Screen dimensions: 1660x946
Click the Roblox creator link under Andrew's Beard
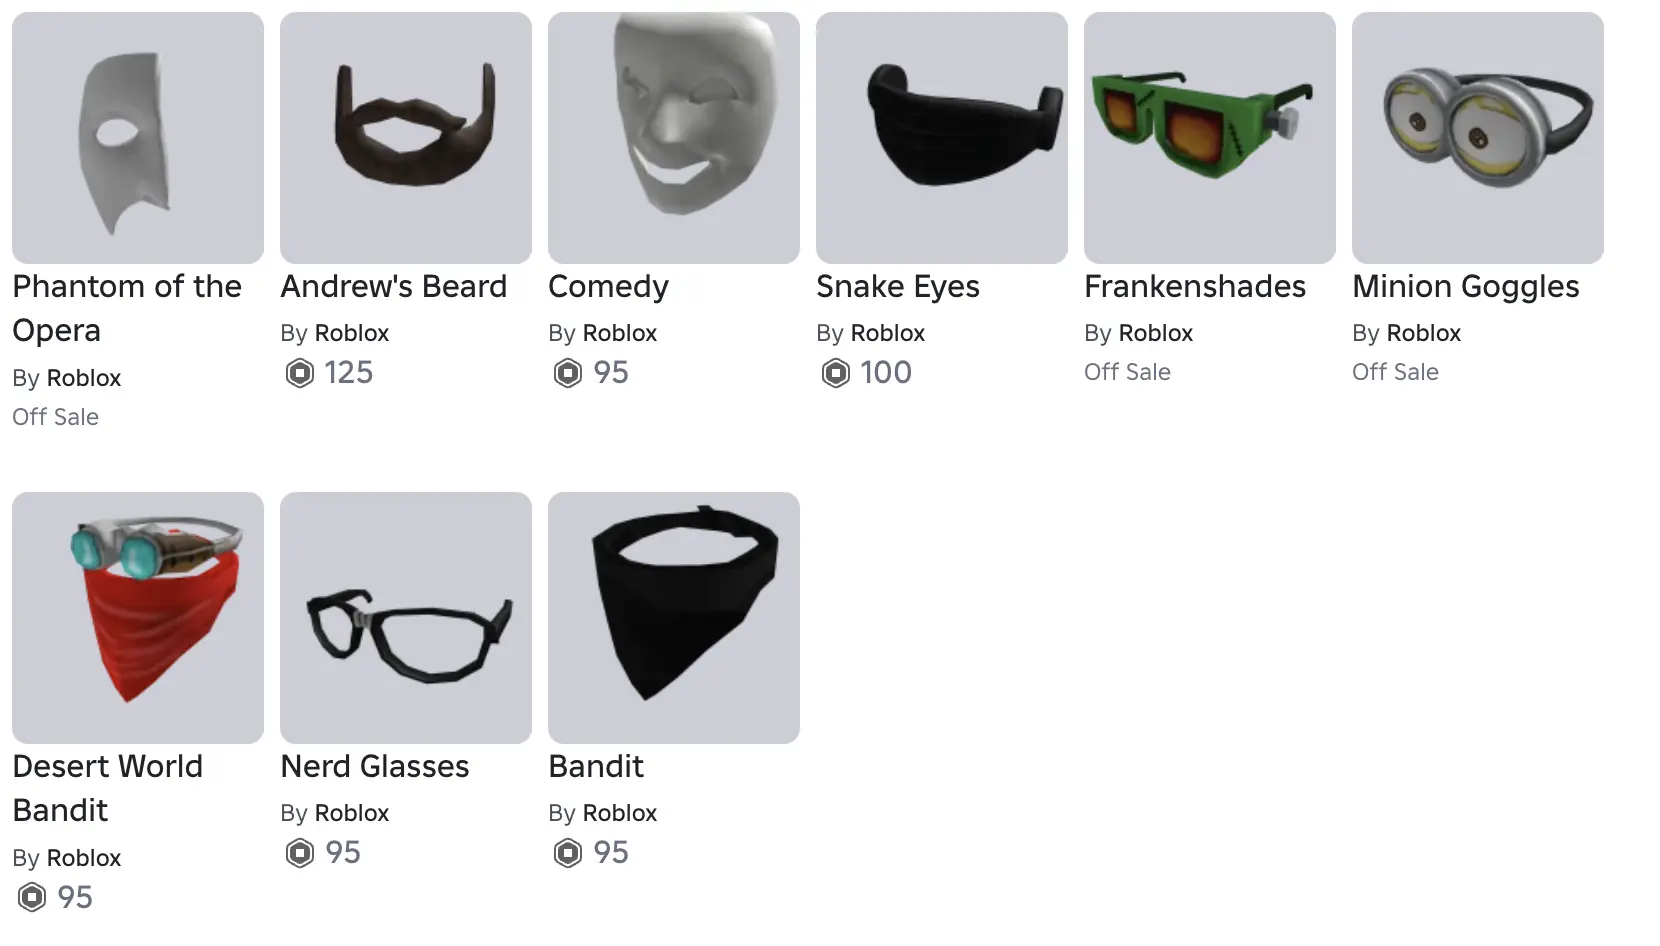coord(352,333)
